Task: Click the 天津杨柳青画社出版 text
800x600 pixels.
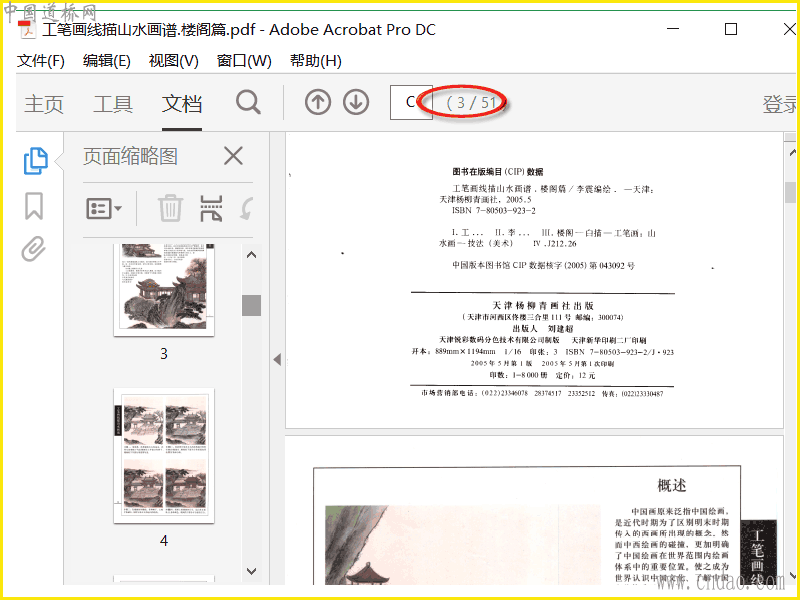Action: coord(543,305)
